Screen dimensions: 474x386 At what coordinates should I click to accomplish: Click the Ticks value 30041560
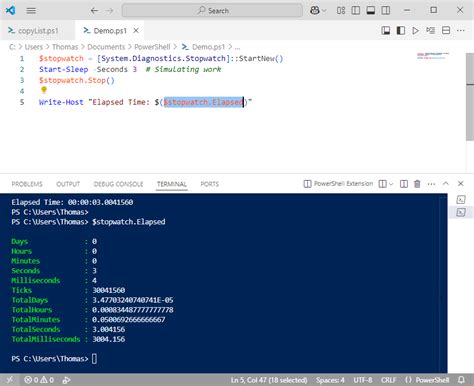109,290
